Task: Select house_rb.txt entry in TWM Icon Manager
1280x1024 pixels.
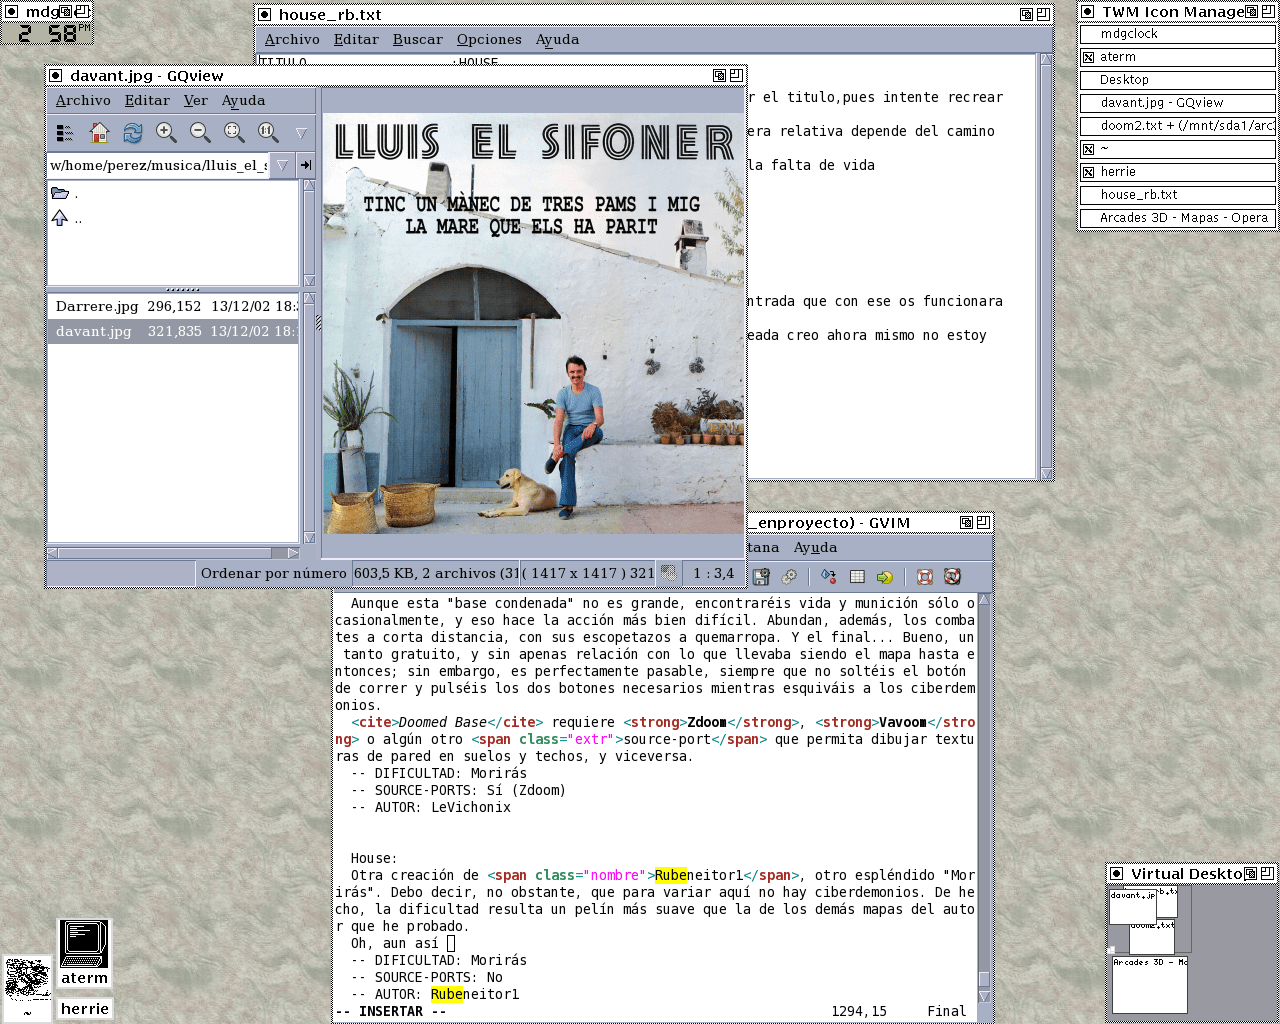Action: click(1178, 195)
